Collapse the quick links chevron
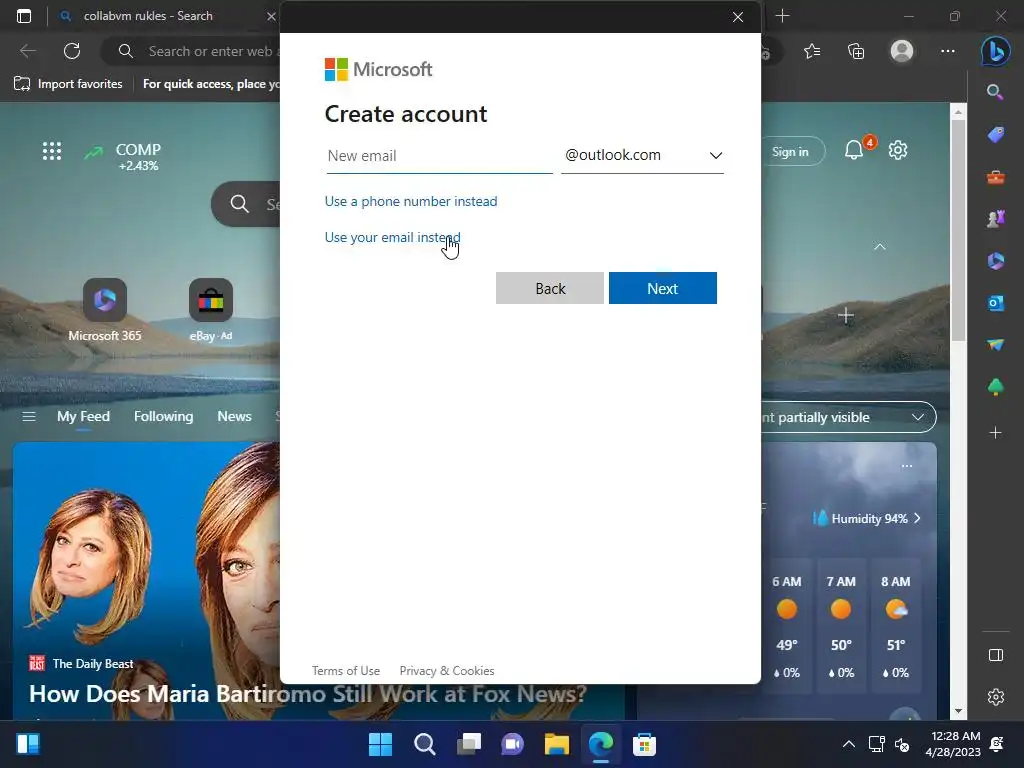1024x768 pixels. (880, 247)
